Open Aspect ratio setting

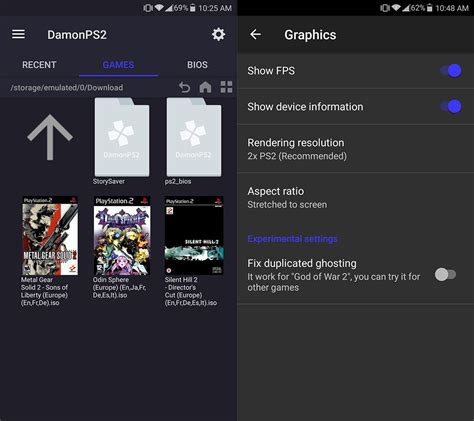tap(355, 197)
